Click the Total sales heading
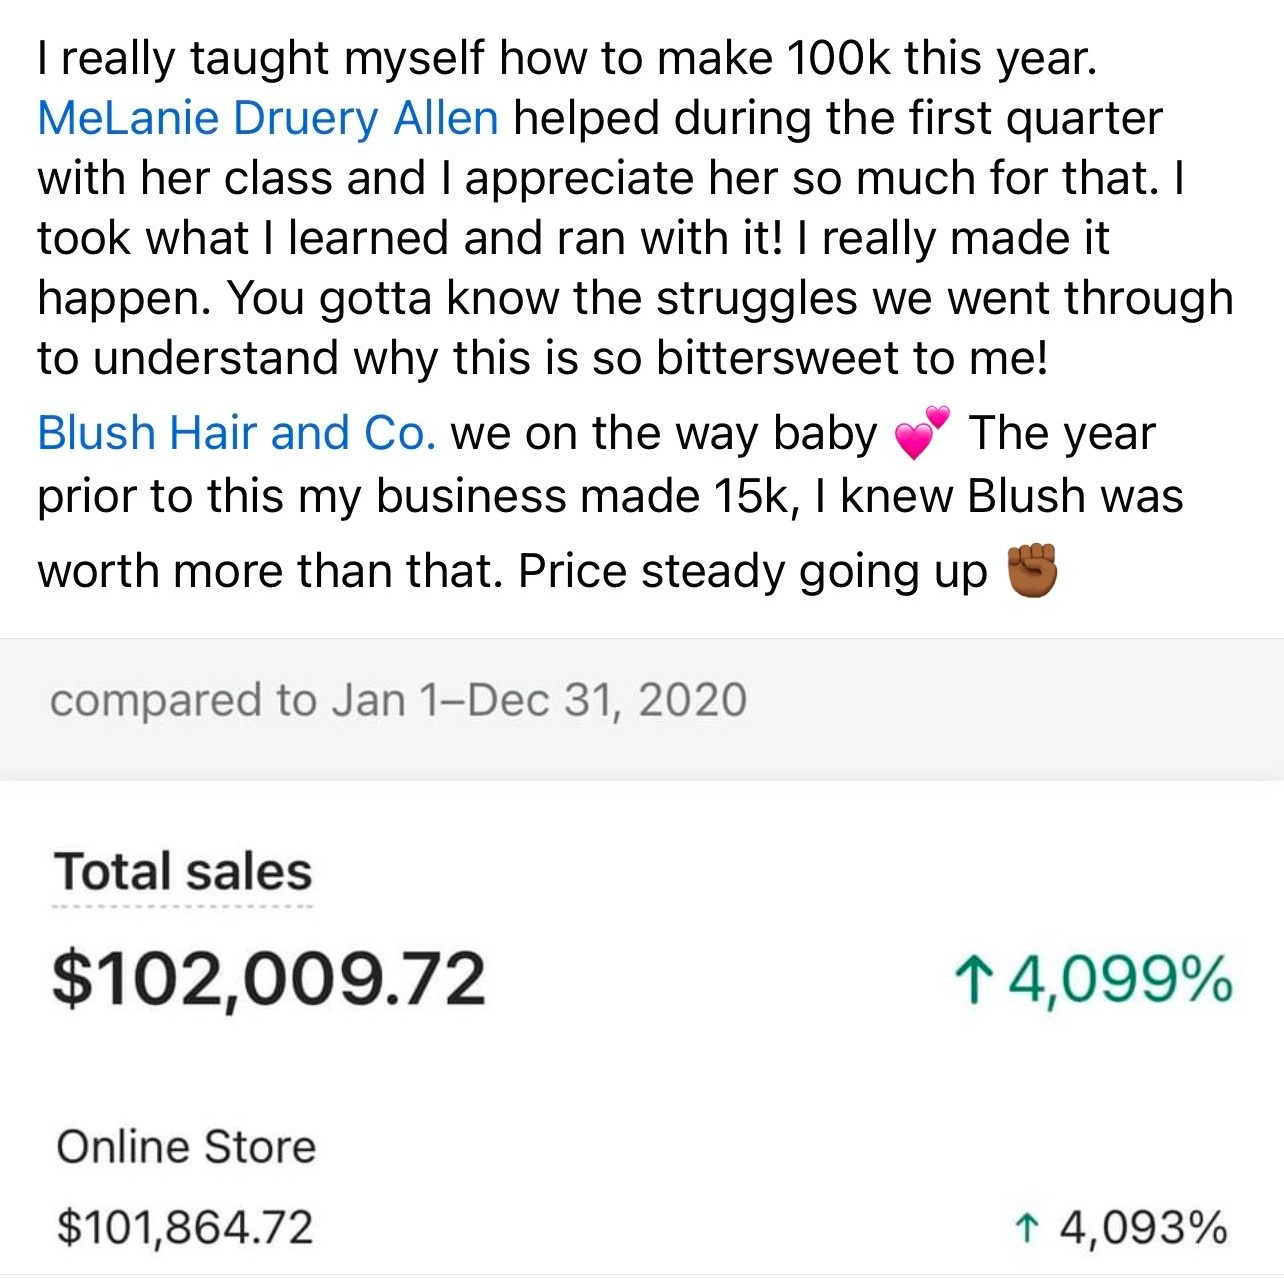The width and height of the screenshot is (1284, 1278). point(183,871)
